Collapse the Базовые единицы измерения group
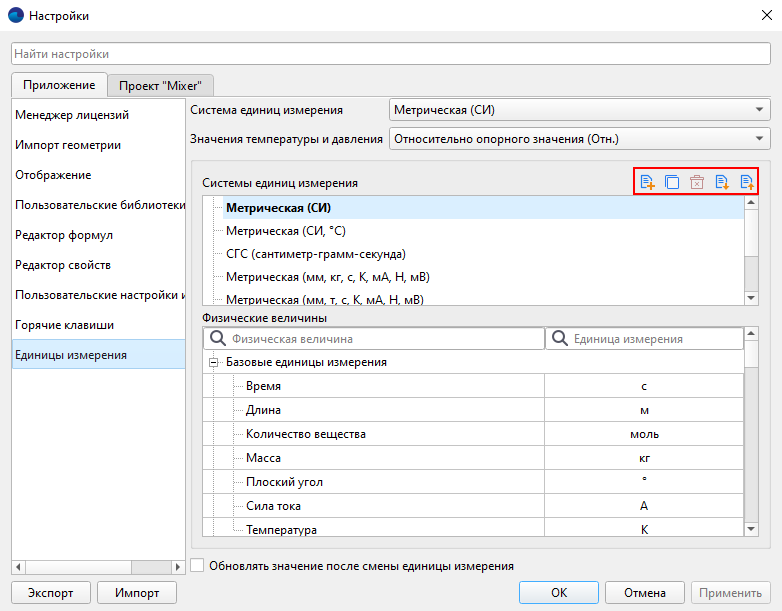782x611 pixels. (x=213, y=363)
